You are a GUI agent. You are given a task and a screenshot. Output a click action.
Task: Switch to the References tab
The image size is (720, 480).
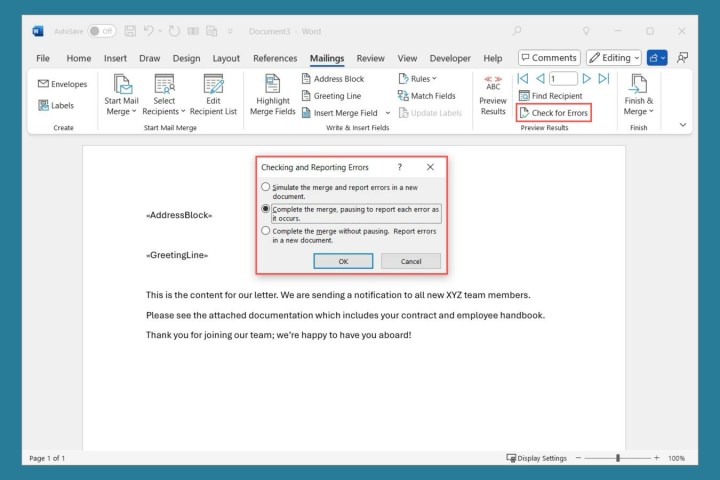275,58
